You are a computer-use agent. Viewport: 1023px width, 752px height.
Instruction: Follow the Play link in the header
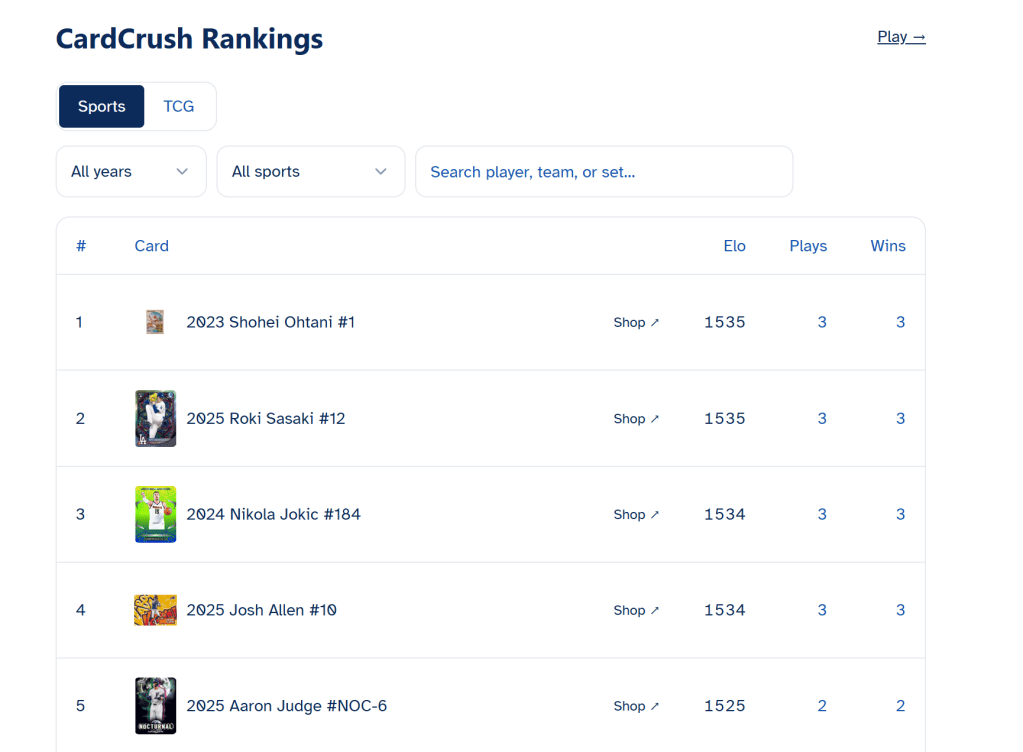pos(901,37)
